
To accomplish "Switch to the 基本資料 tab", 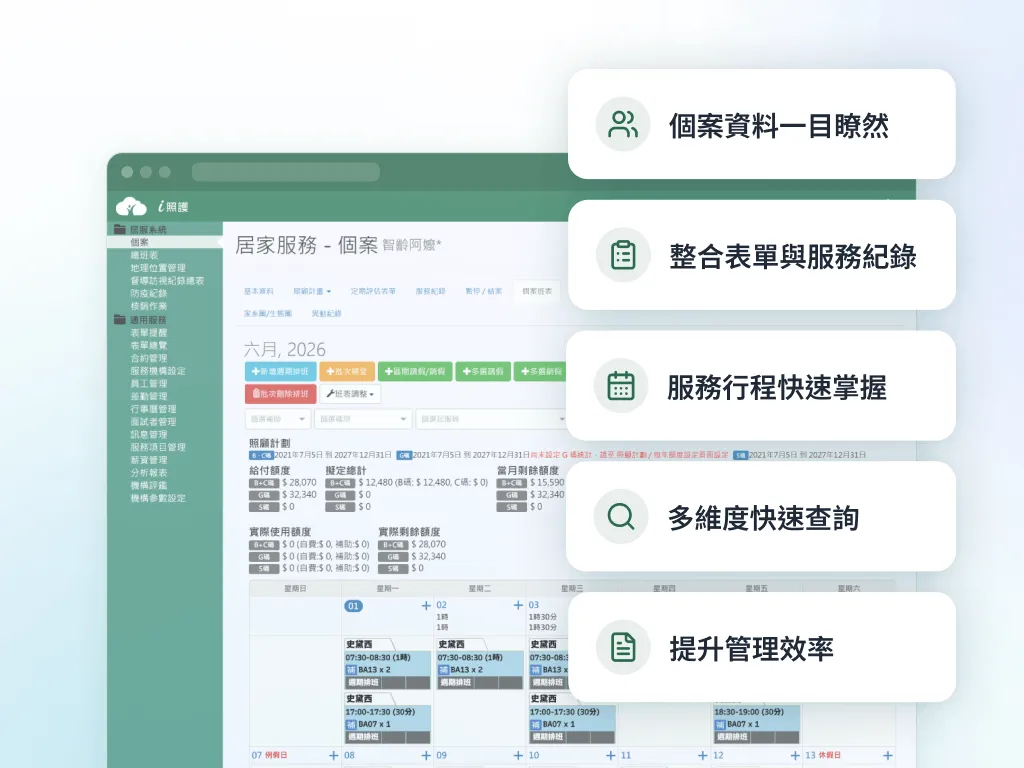I will [x=259, y=291].
